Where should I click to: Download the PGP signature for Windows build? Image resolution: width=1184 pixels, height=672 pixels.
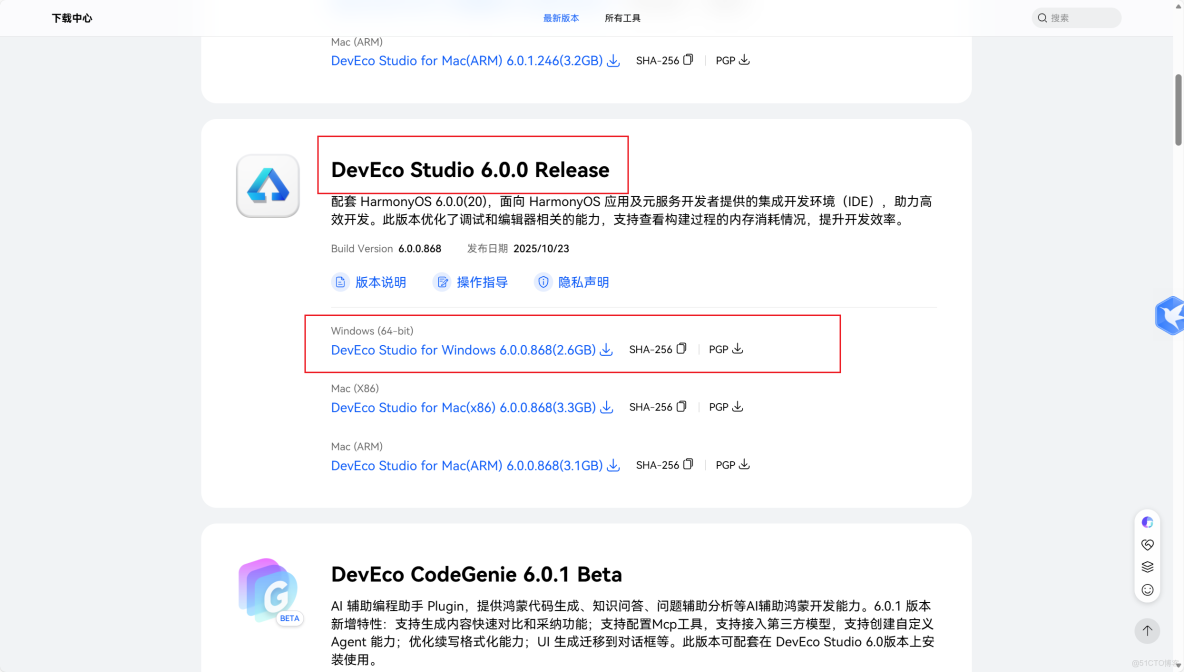[739, 348]
